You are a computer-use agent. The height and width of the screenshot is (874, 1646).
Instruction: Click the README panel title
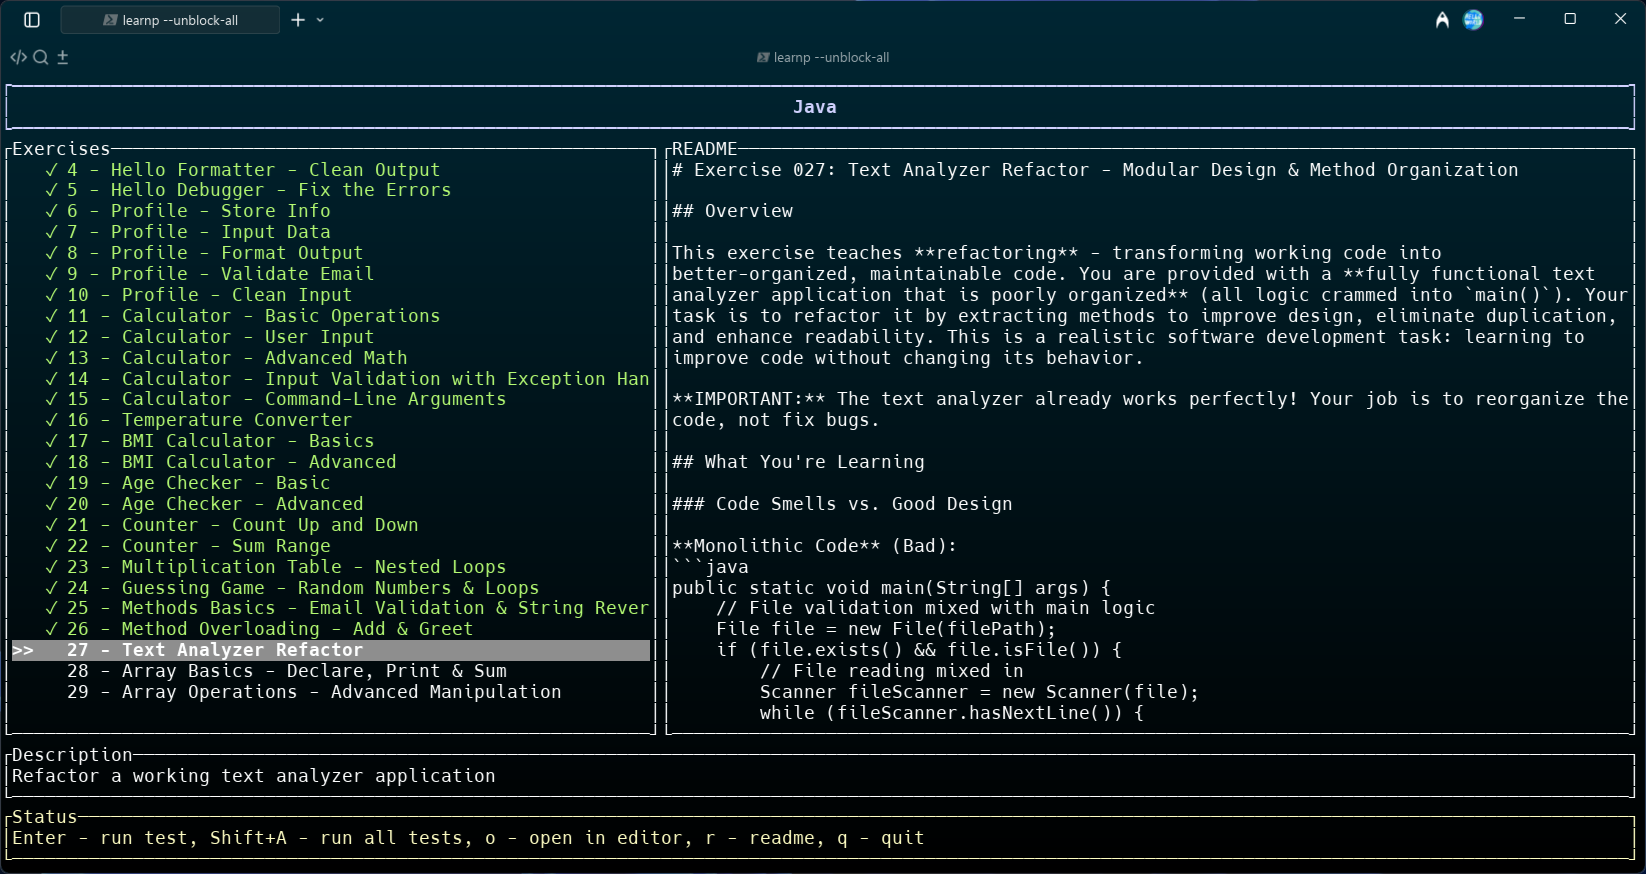[704, 149]
